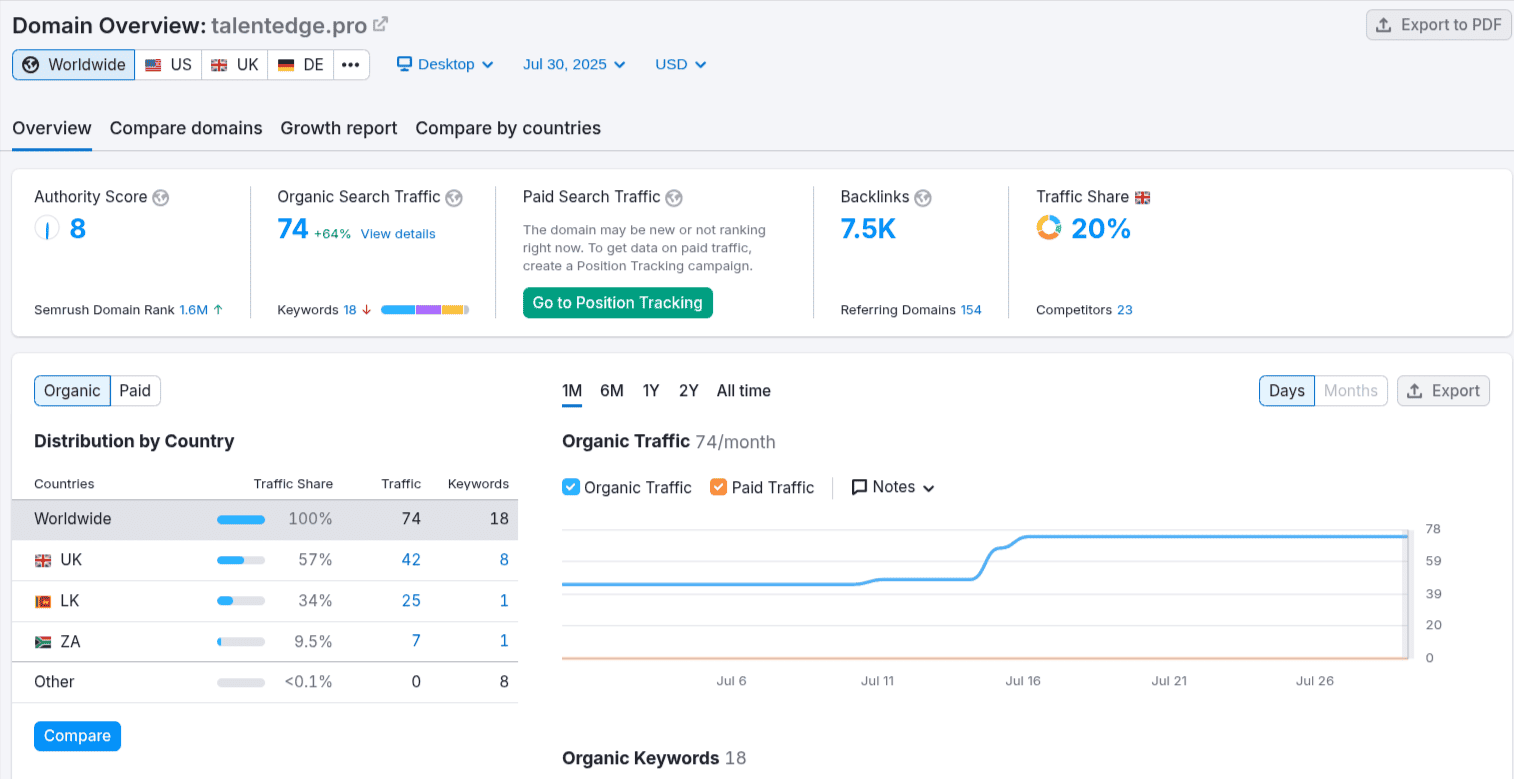
Task: Click LK traffic value 25
Action: pos(411,601)
